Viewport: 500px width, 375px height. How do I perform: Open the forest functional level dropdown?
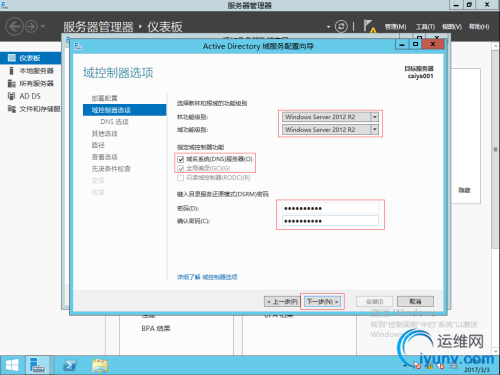coord(330,117)
